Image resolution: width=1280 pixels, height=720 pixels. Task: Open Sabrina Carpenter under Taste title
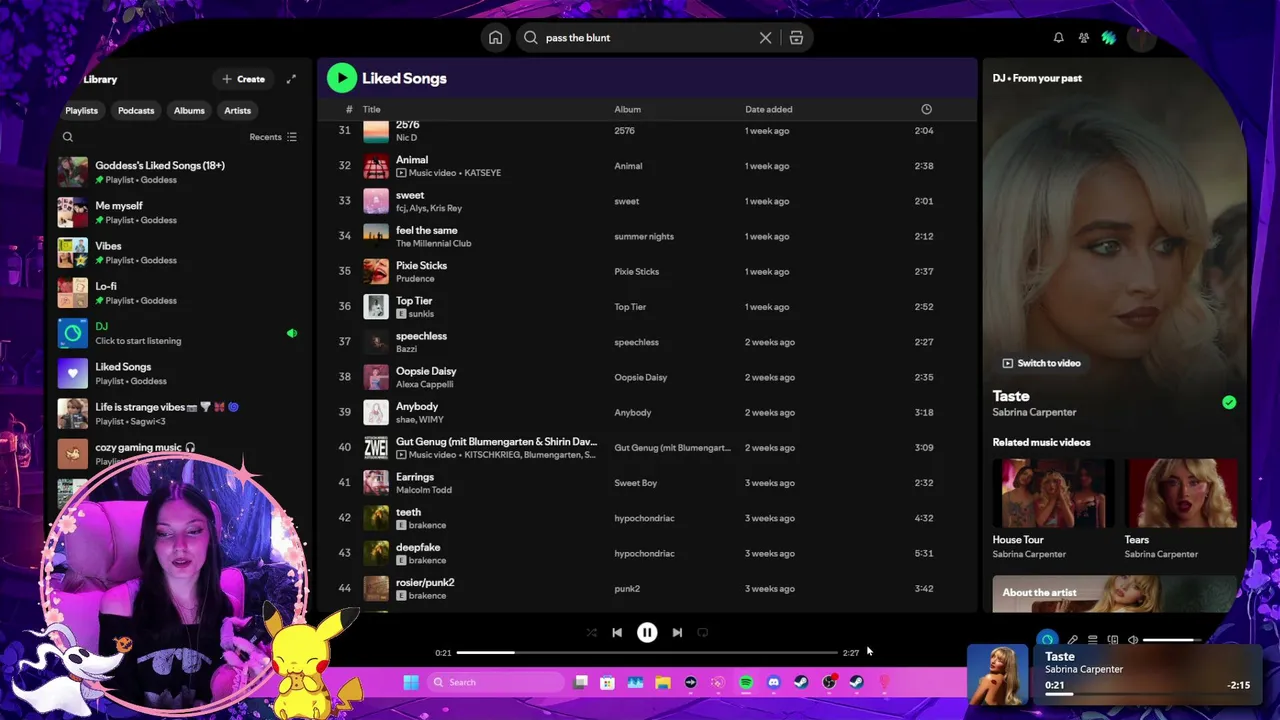point(1034,412)
